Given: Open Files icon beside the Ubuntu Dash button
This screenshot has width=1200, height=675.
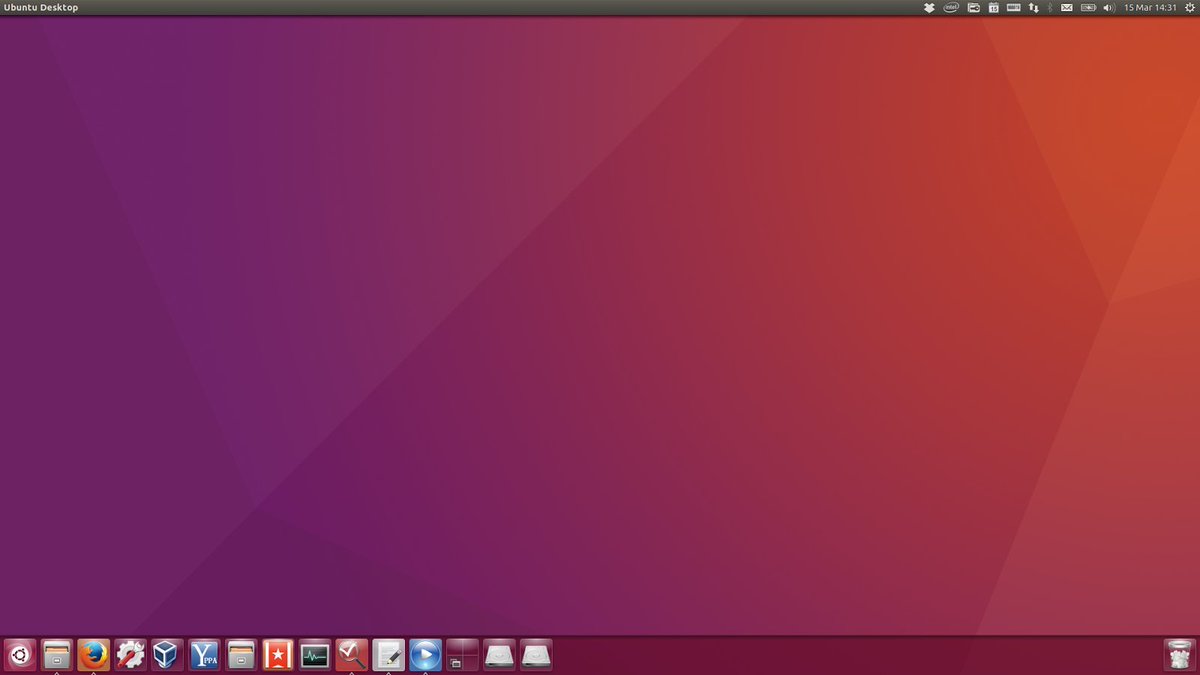Looking at the screenshot, I should click(x=57, y=655).
